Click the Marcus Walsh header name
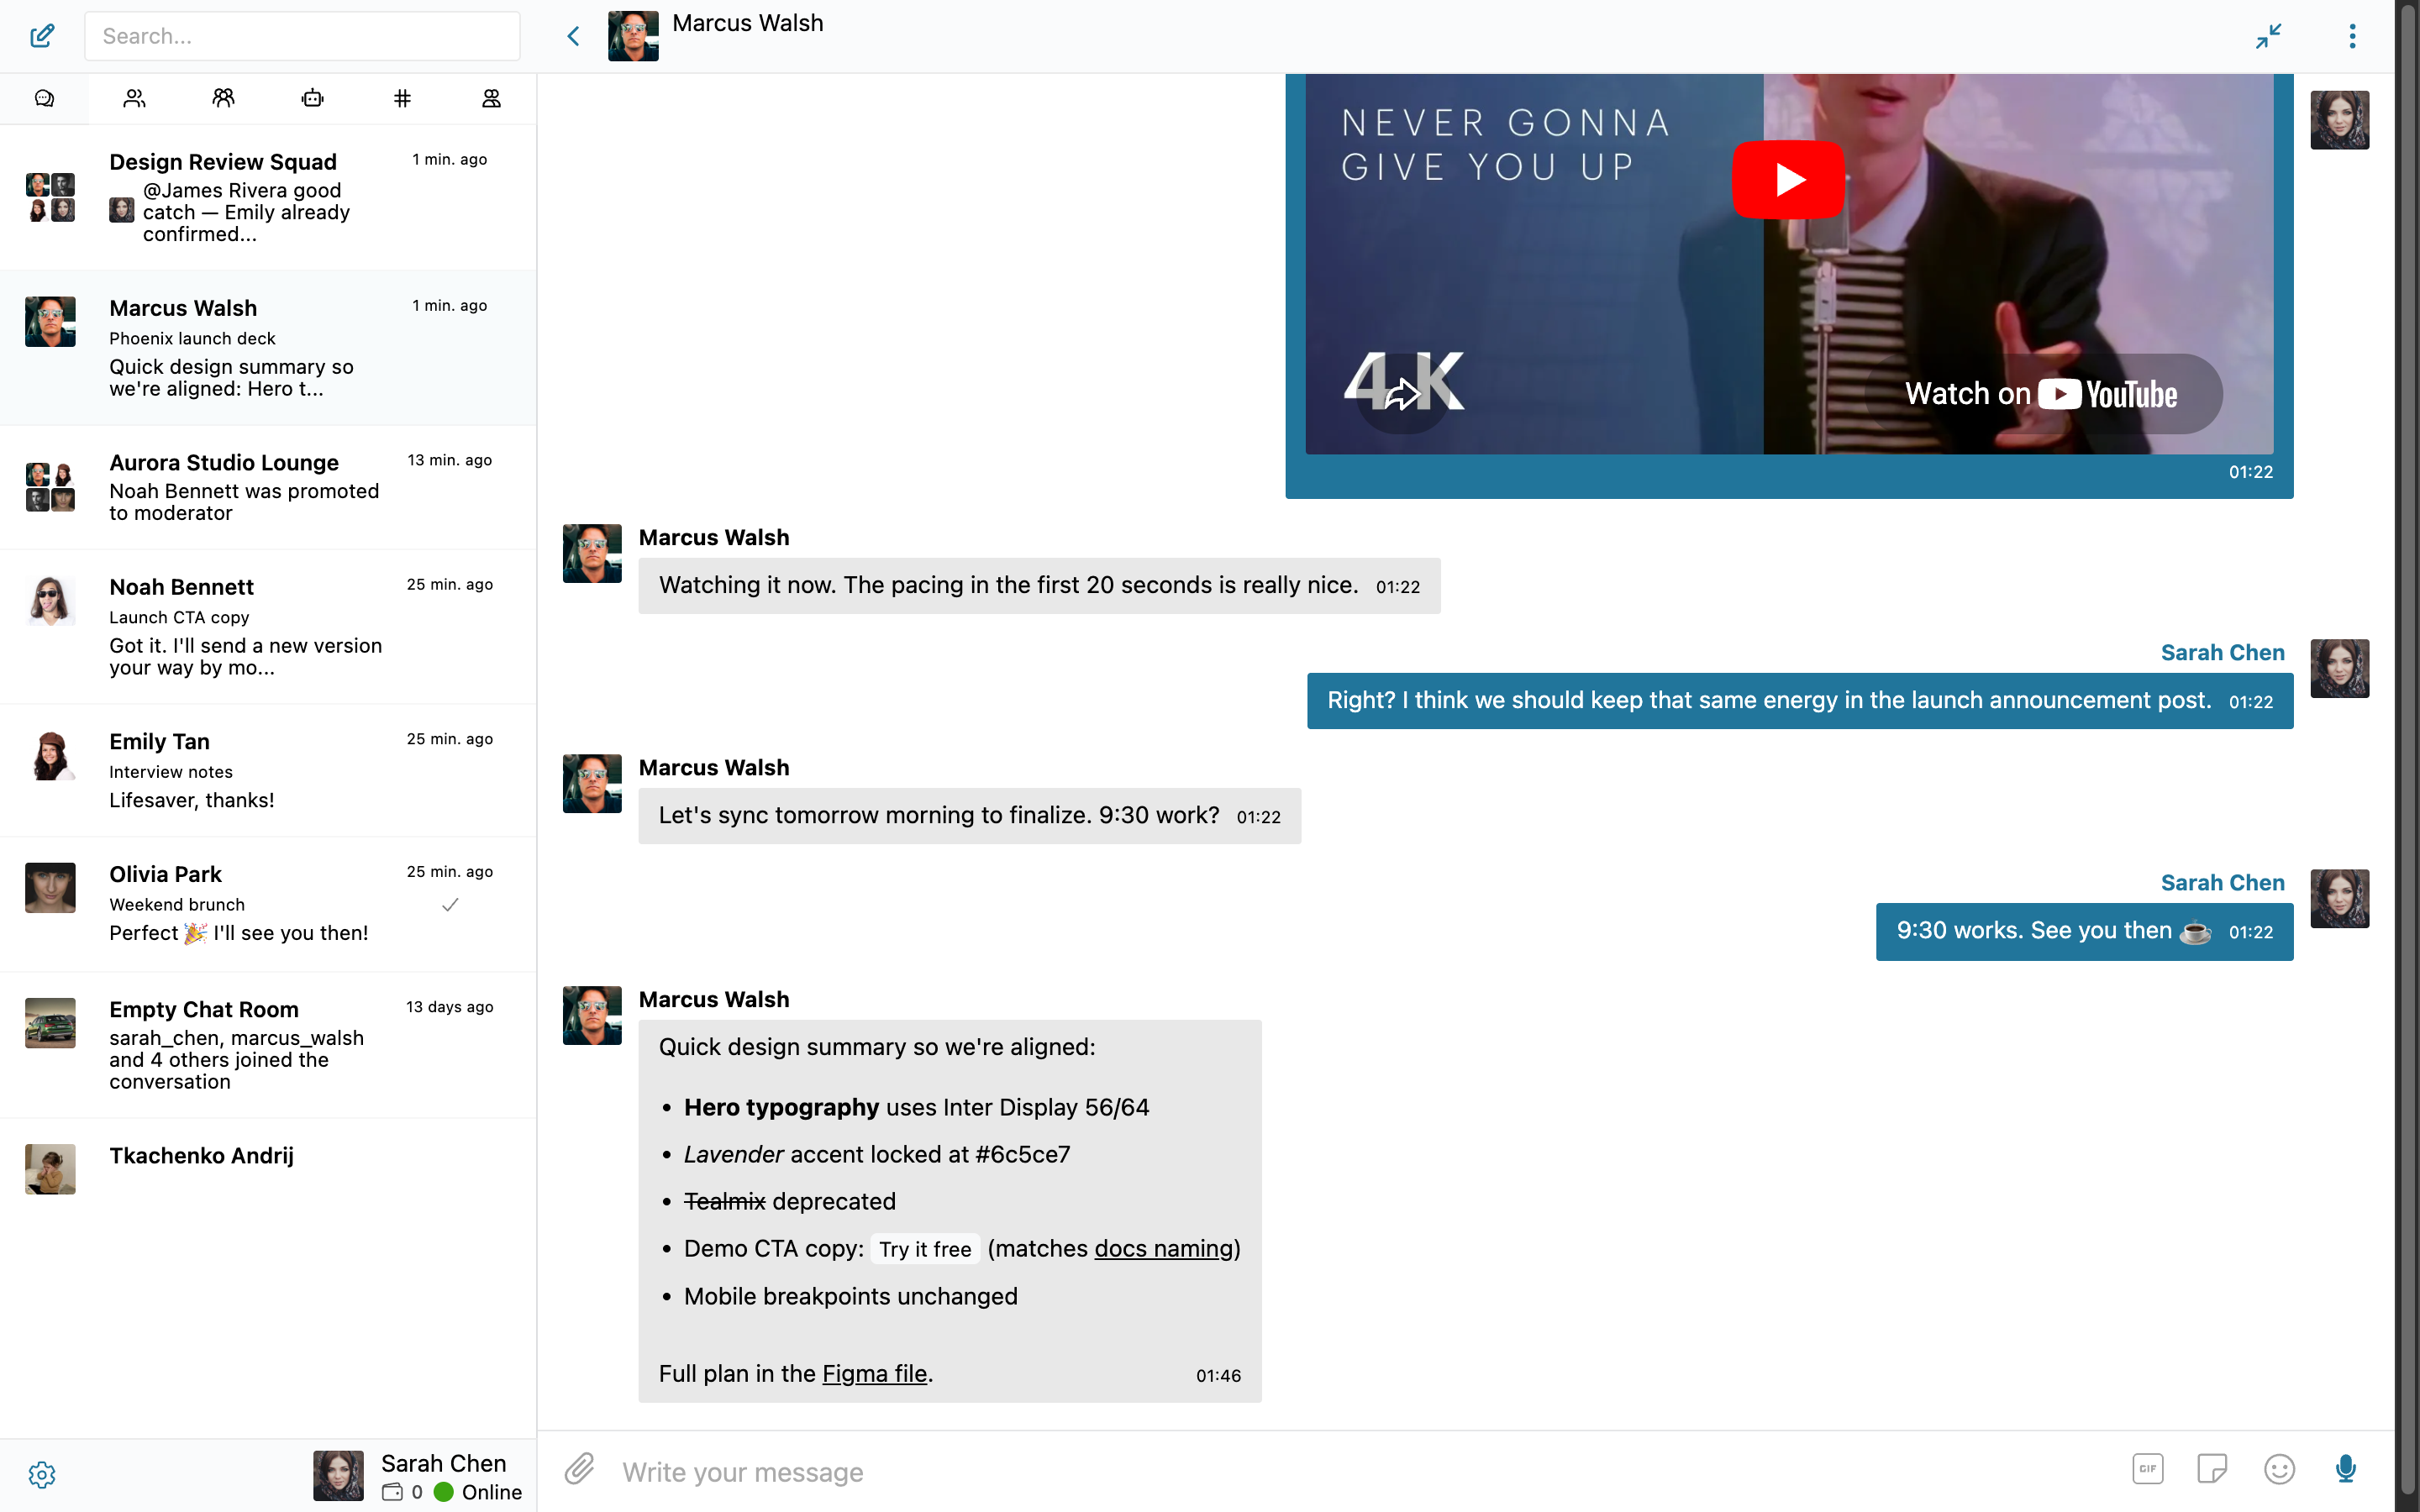The height and width of the screenshot is (1512, 2420). 747,23
